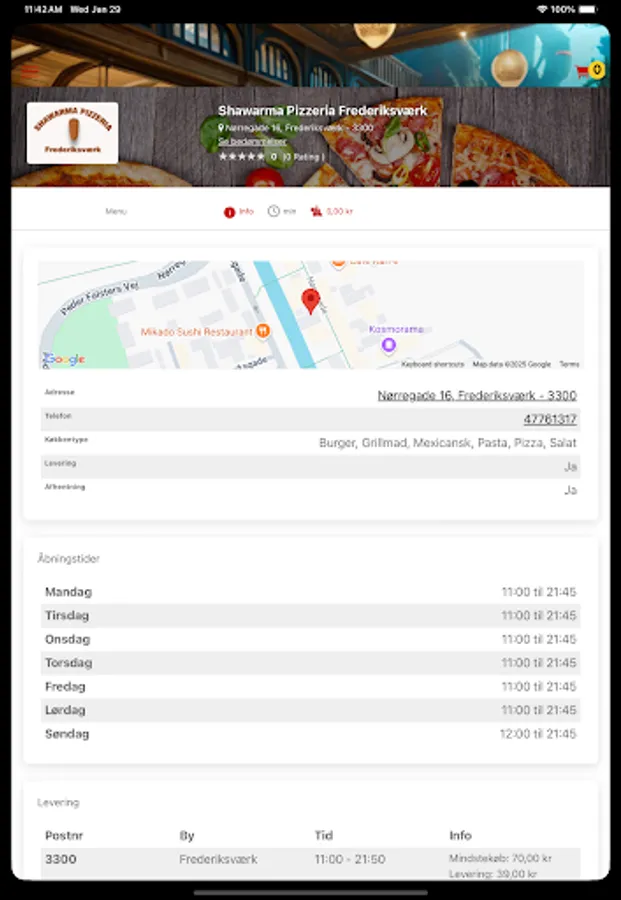Switch to the Menu tab

pyautogui.click(x=115, y=211)
